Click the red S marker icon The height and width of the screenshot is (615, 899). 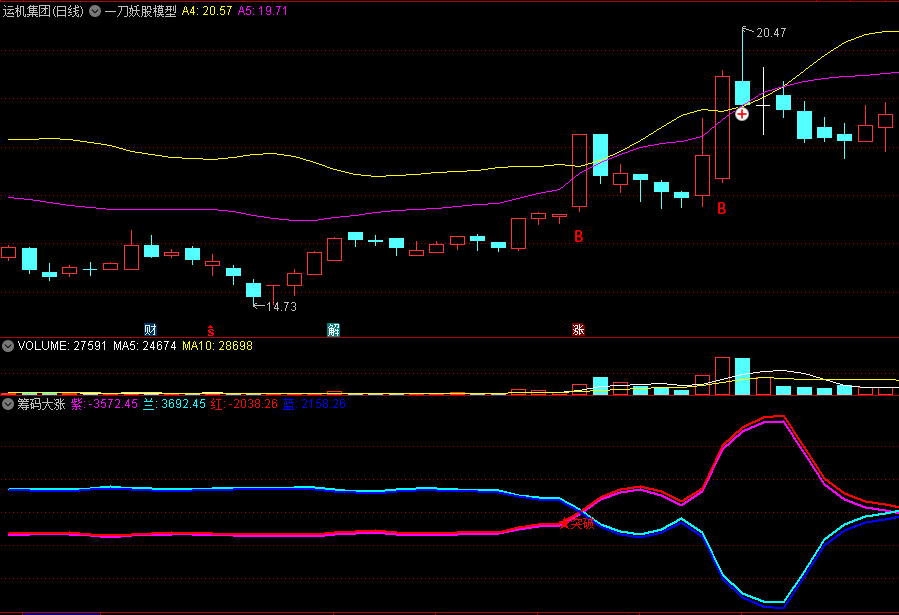210,331
